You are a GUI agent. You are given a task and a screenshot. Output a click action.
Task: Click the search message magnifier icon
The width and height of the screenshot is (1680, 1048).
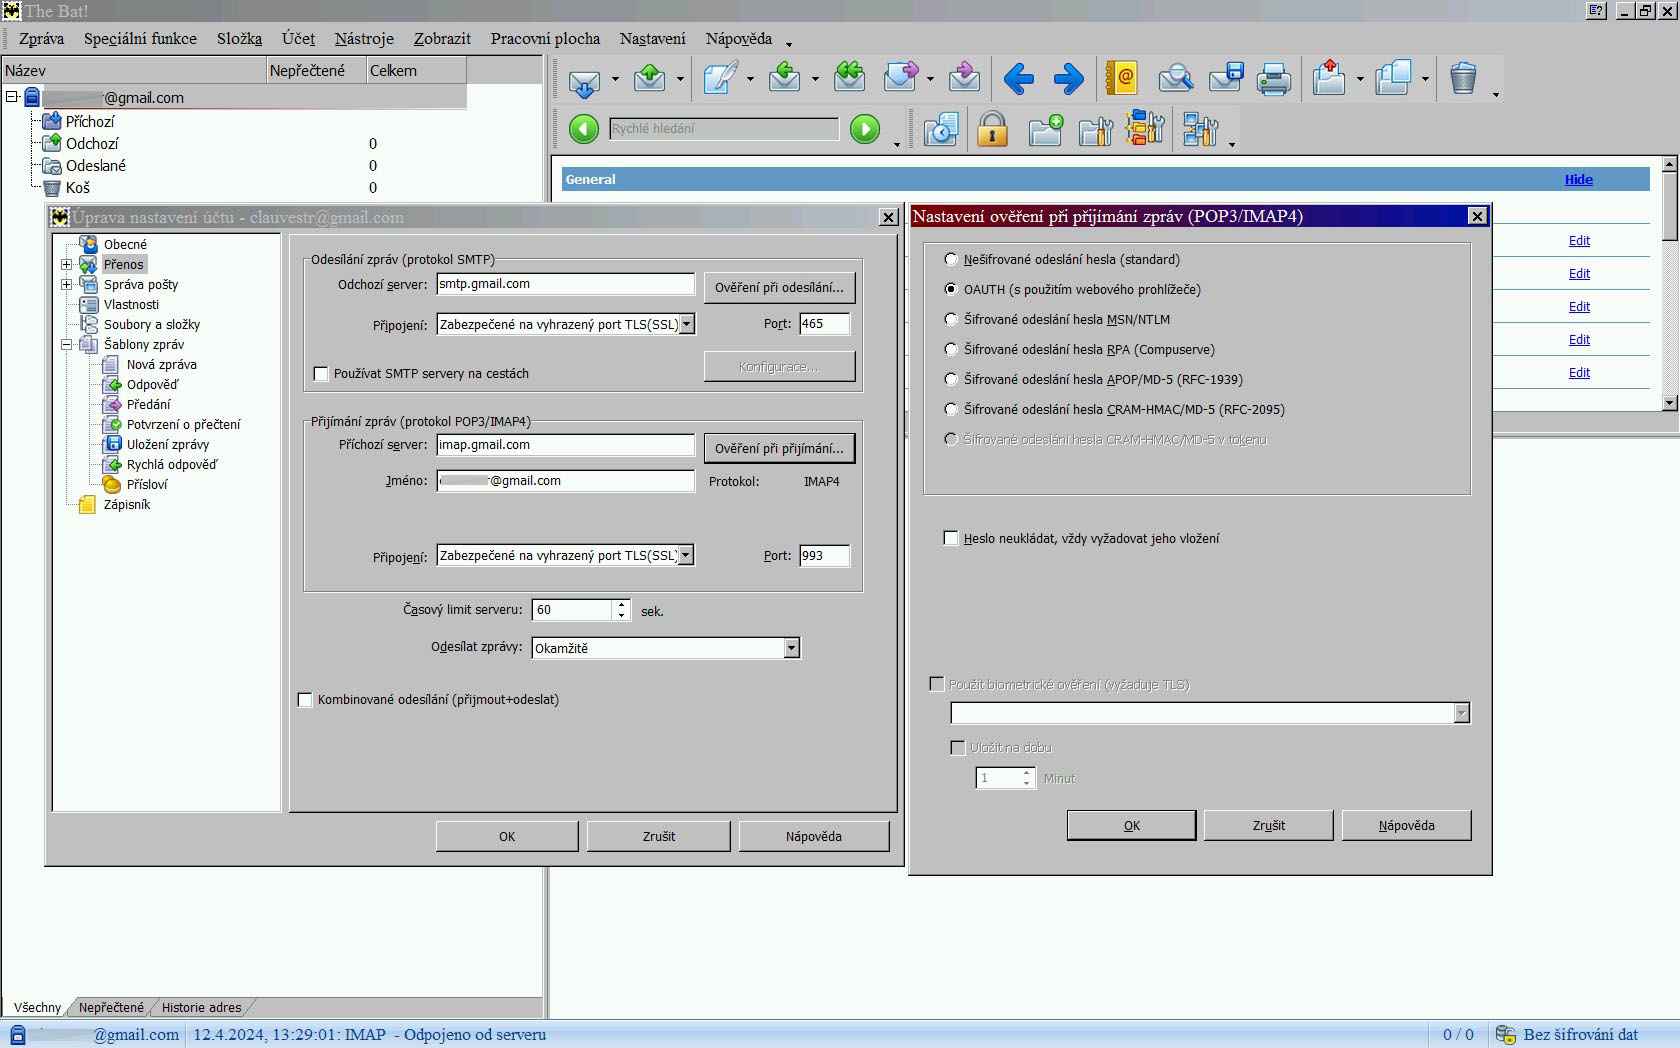click(x=1175, y=78)
